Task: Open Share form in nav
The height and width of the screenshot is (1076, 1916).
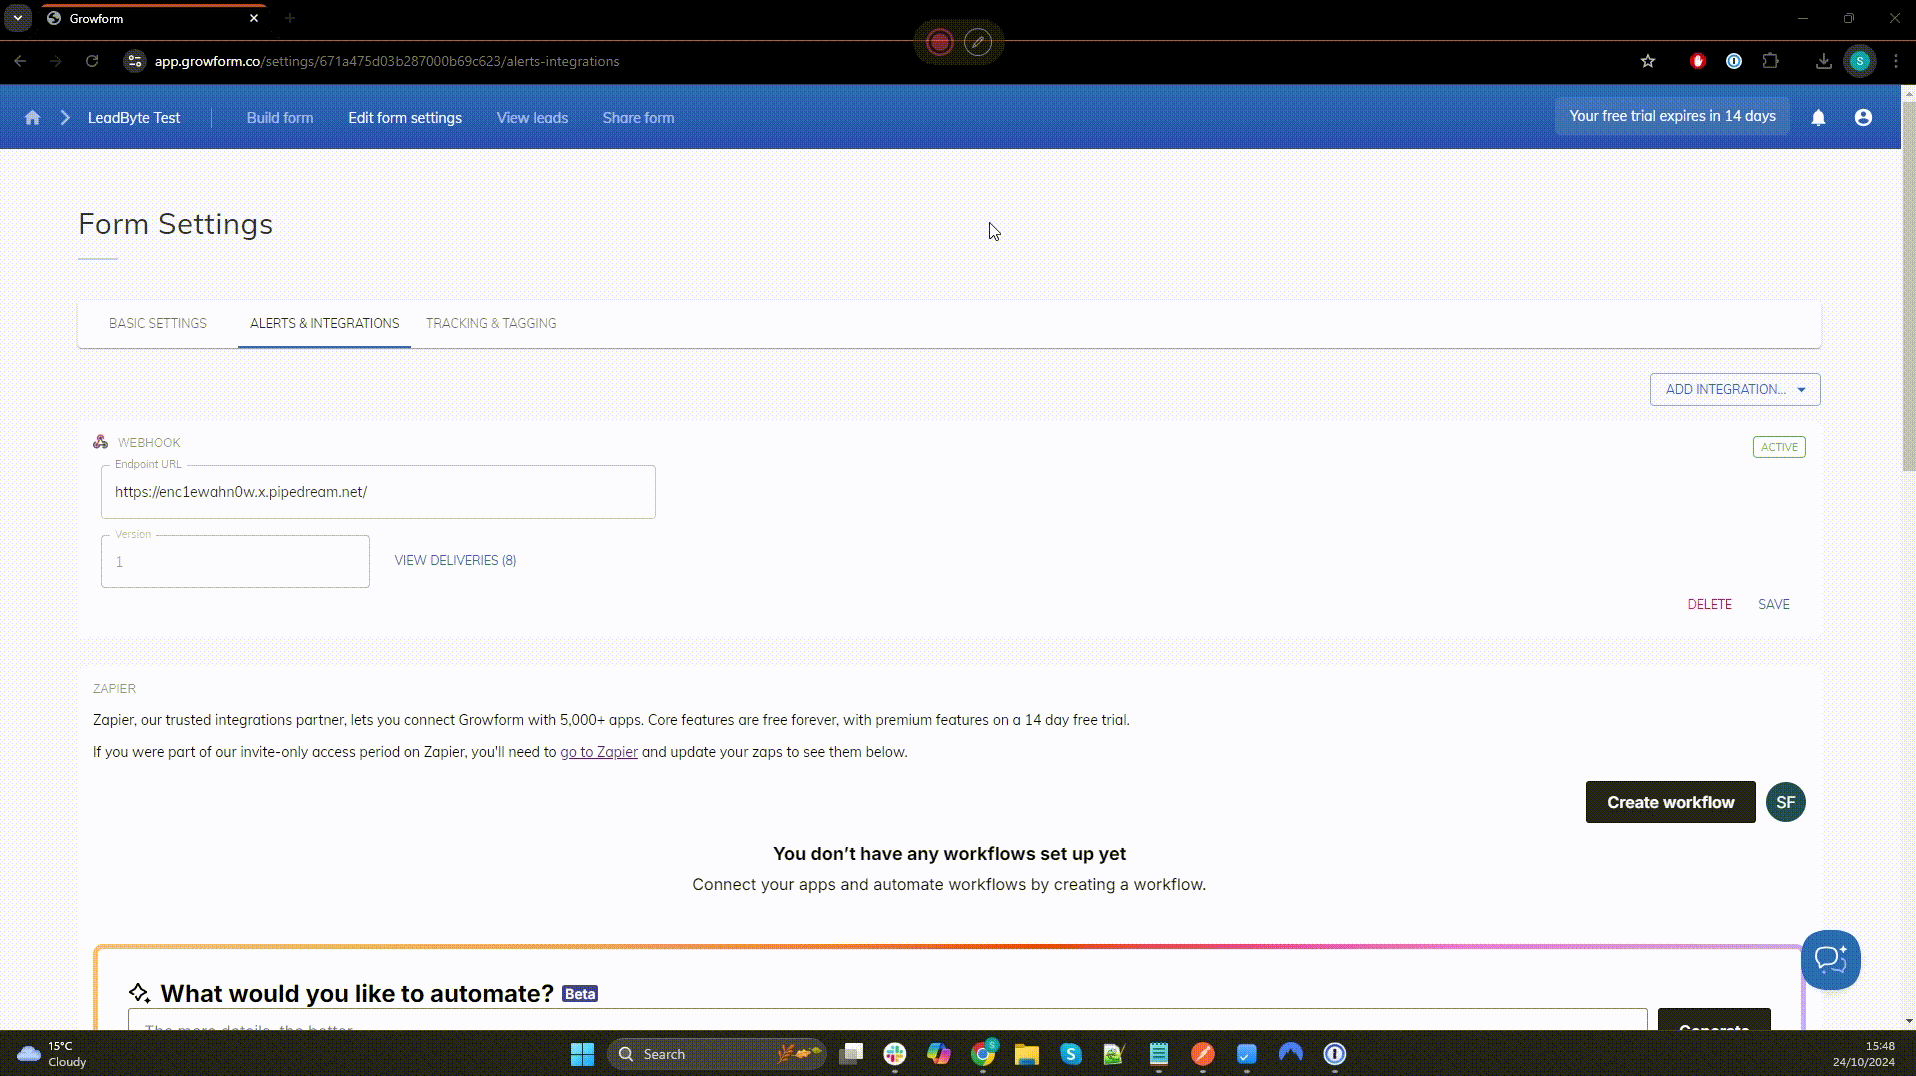Action: tap(638, 118)
